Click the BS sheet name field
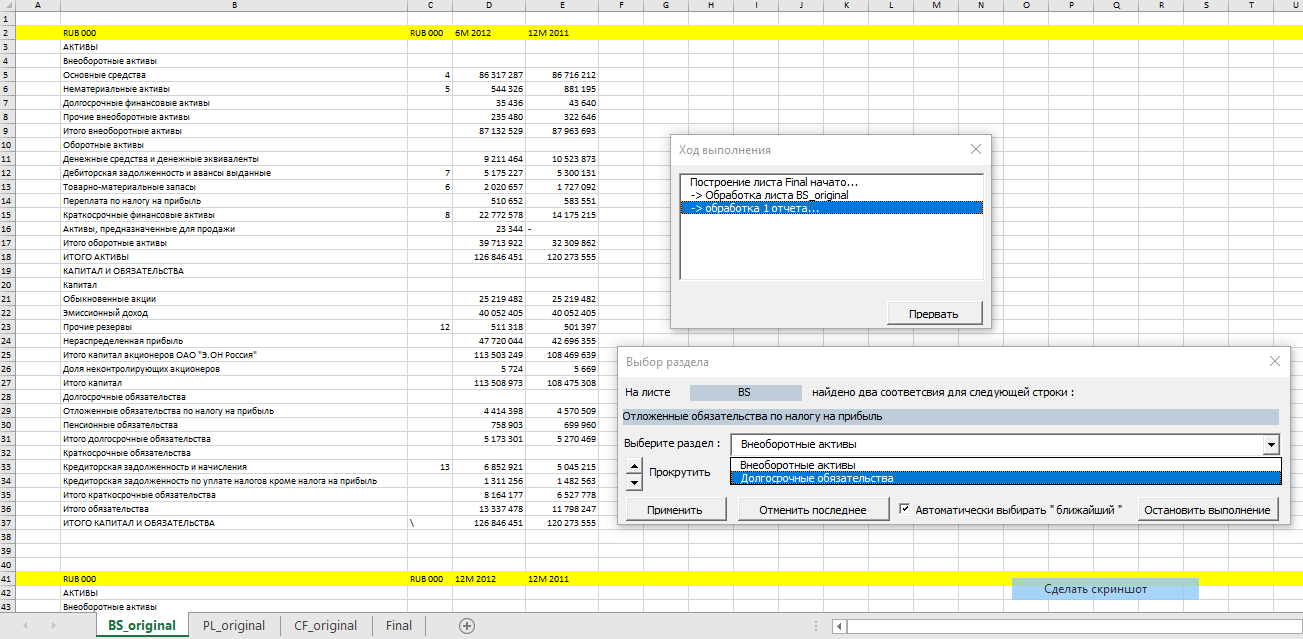Image resolution: width=1303 pixels, height=639 pixels. click(745, 393)
